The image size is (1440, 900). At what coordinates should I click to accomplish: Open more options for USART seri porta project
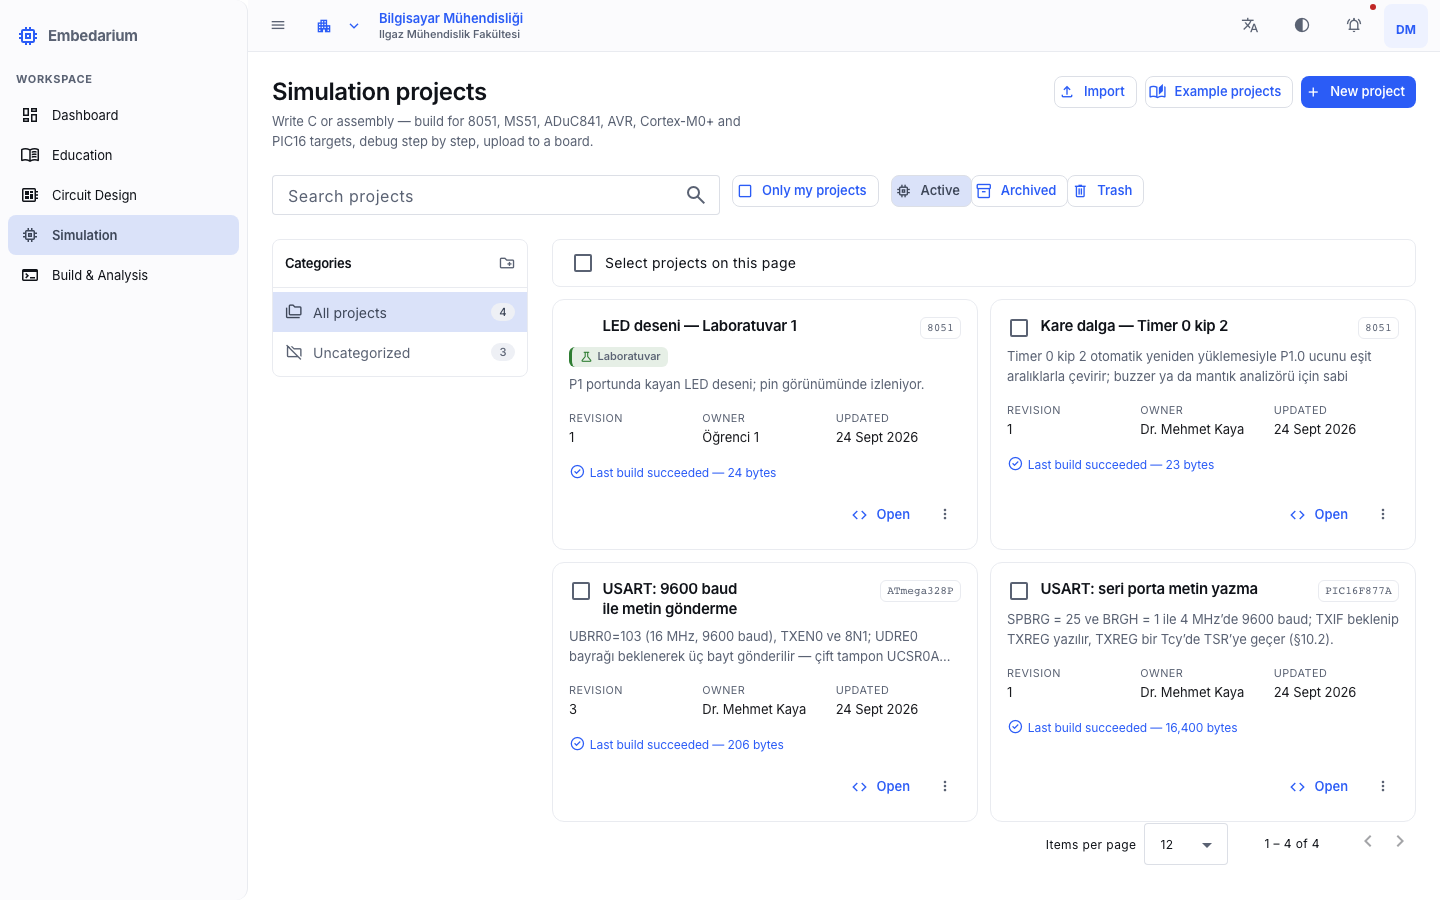point(1383,786)
